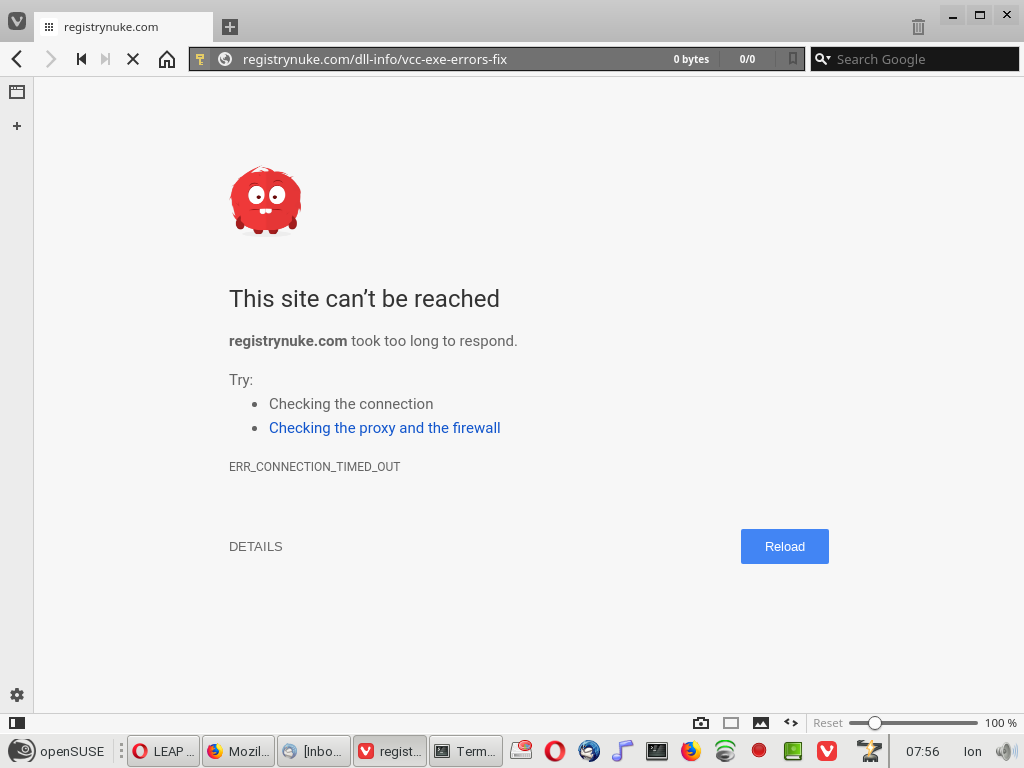Open the search engine dropdown

823,59
